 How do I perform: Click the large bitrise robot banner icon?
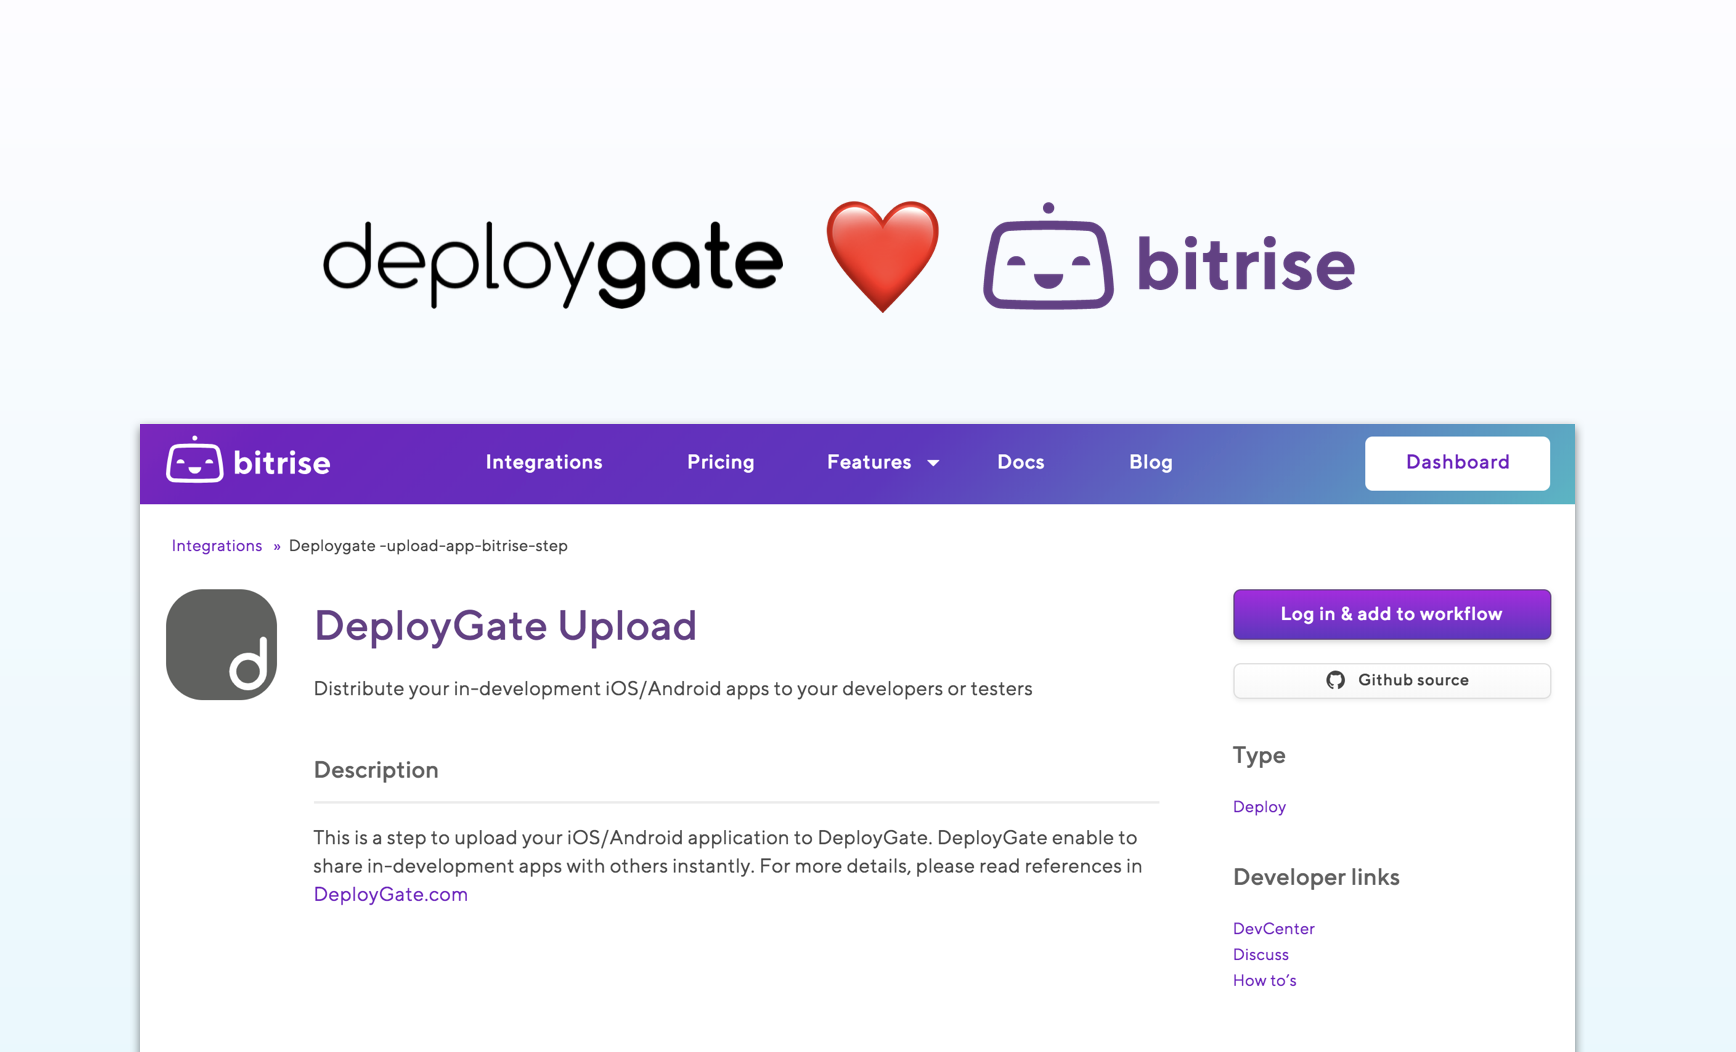click(1048, 256)
